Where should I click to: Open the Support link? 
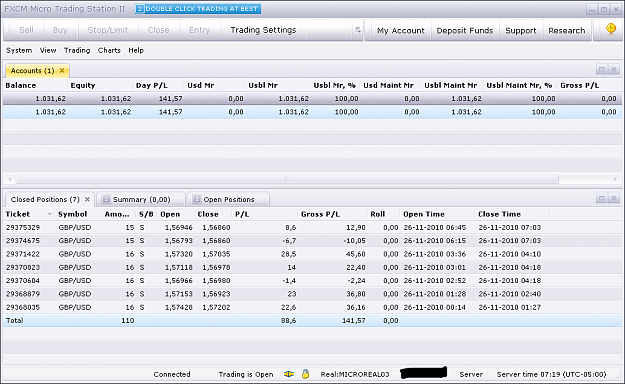point(521,31)
